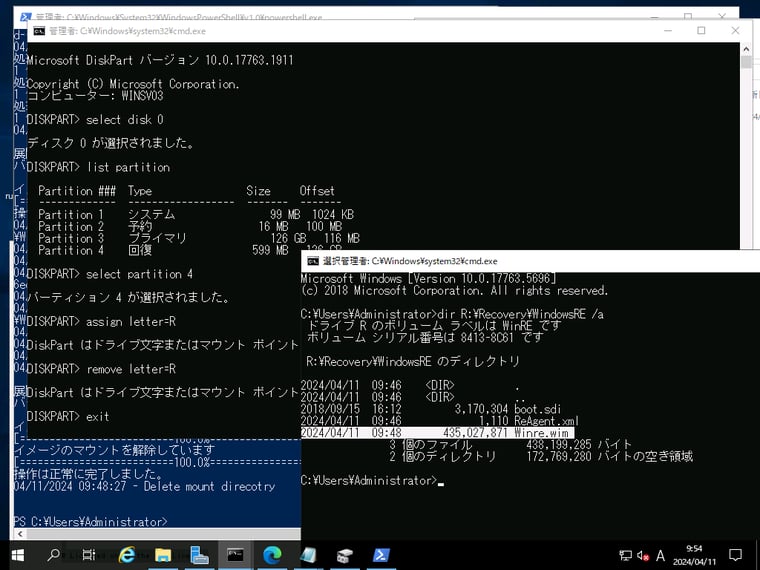This screenshot has height=570, width=760.
Task: Click 'Microsoft DiskPart' version header line
Action: tap(159, 60)
